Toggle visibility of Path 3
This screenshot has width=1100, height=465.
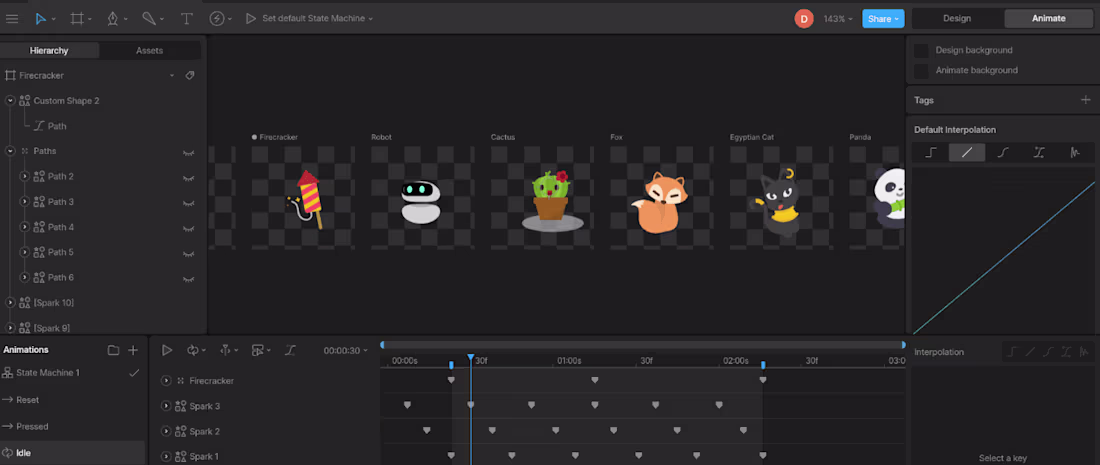pyautogui.click(x=188, y=202)
